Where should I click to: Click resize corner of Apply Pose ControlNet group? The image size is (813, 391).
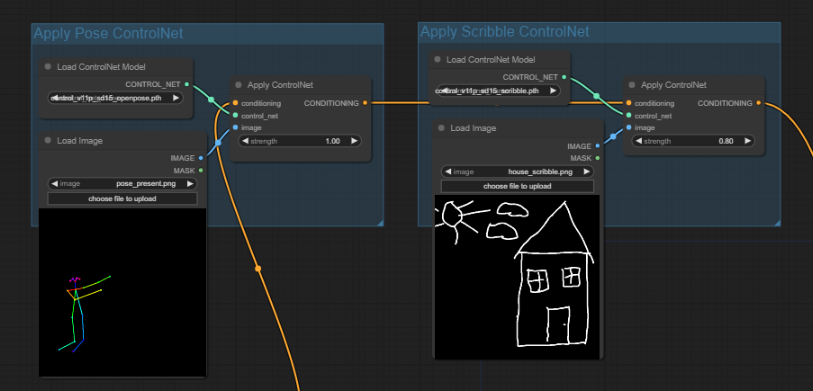380,223
